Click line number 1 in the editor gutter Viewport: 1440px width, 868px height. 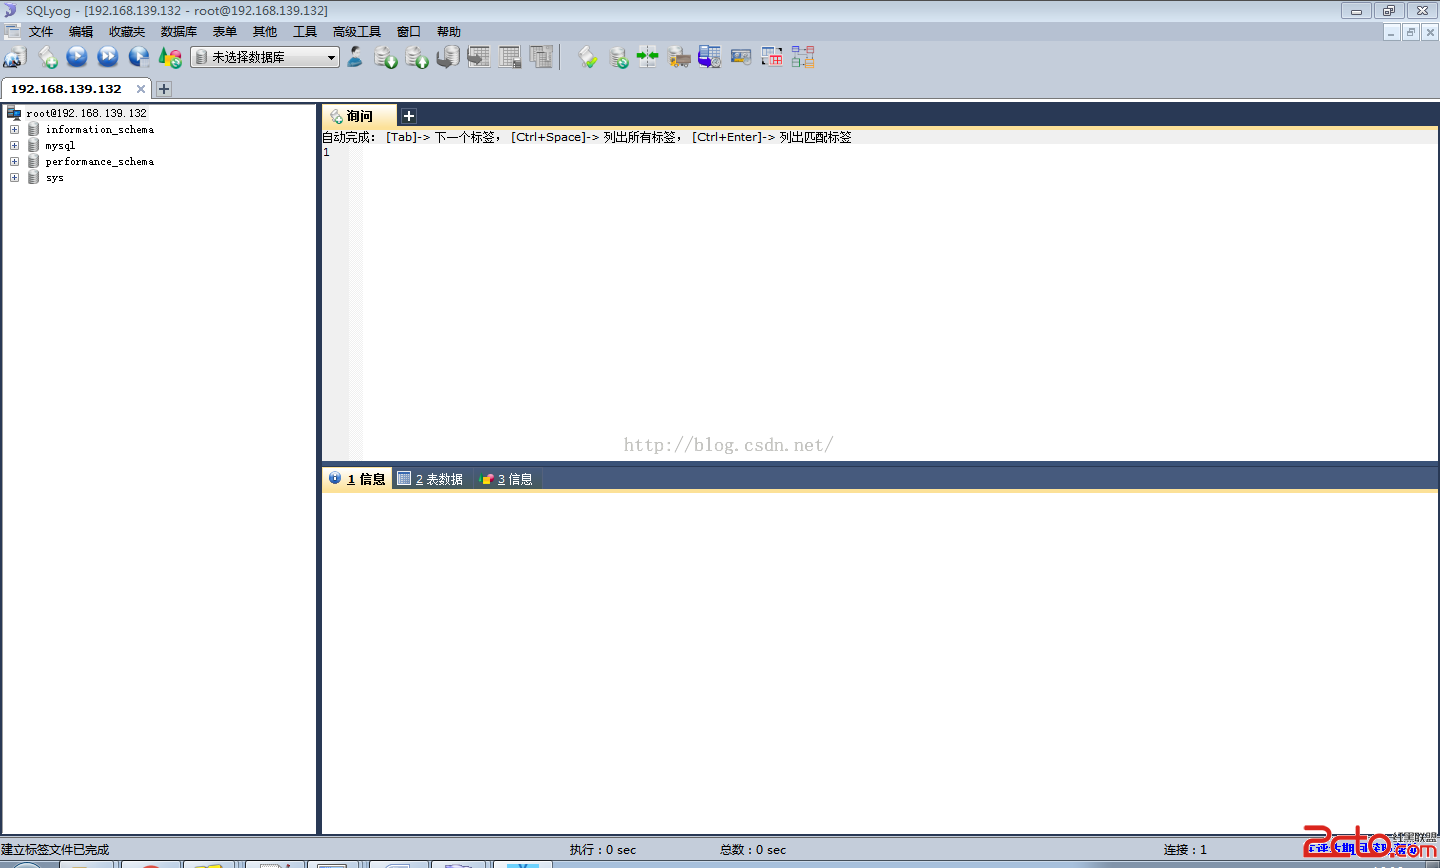tap(326, 152)
